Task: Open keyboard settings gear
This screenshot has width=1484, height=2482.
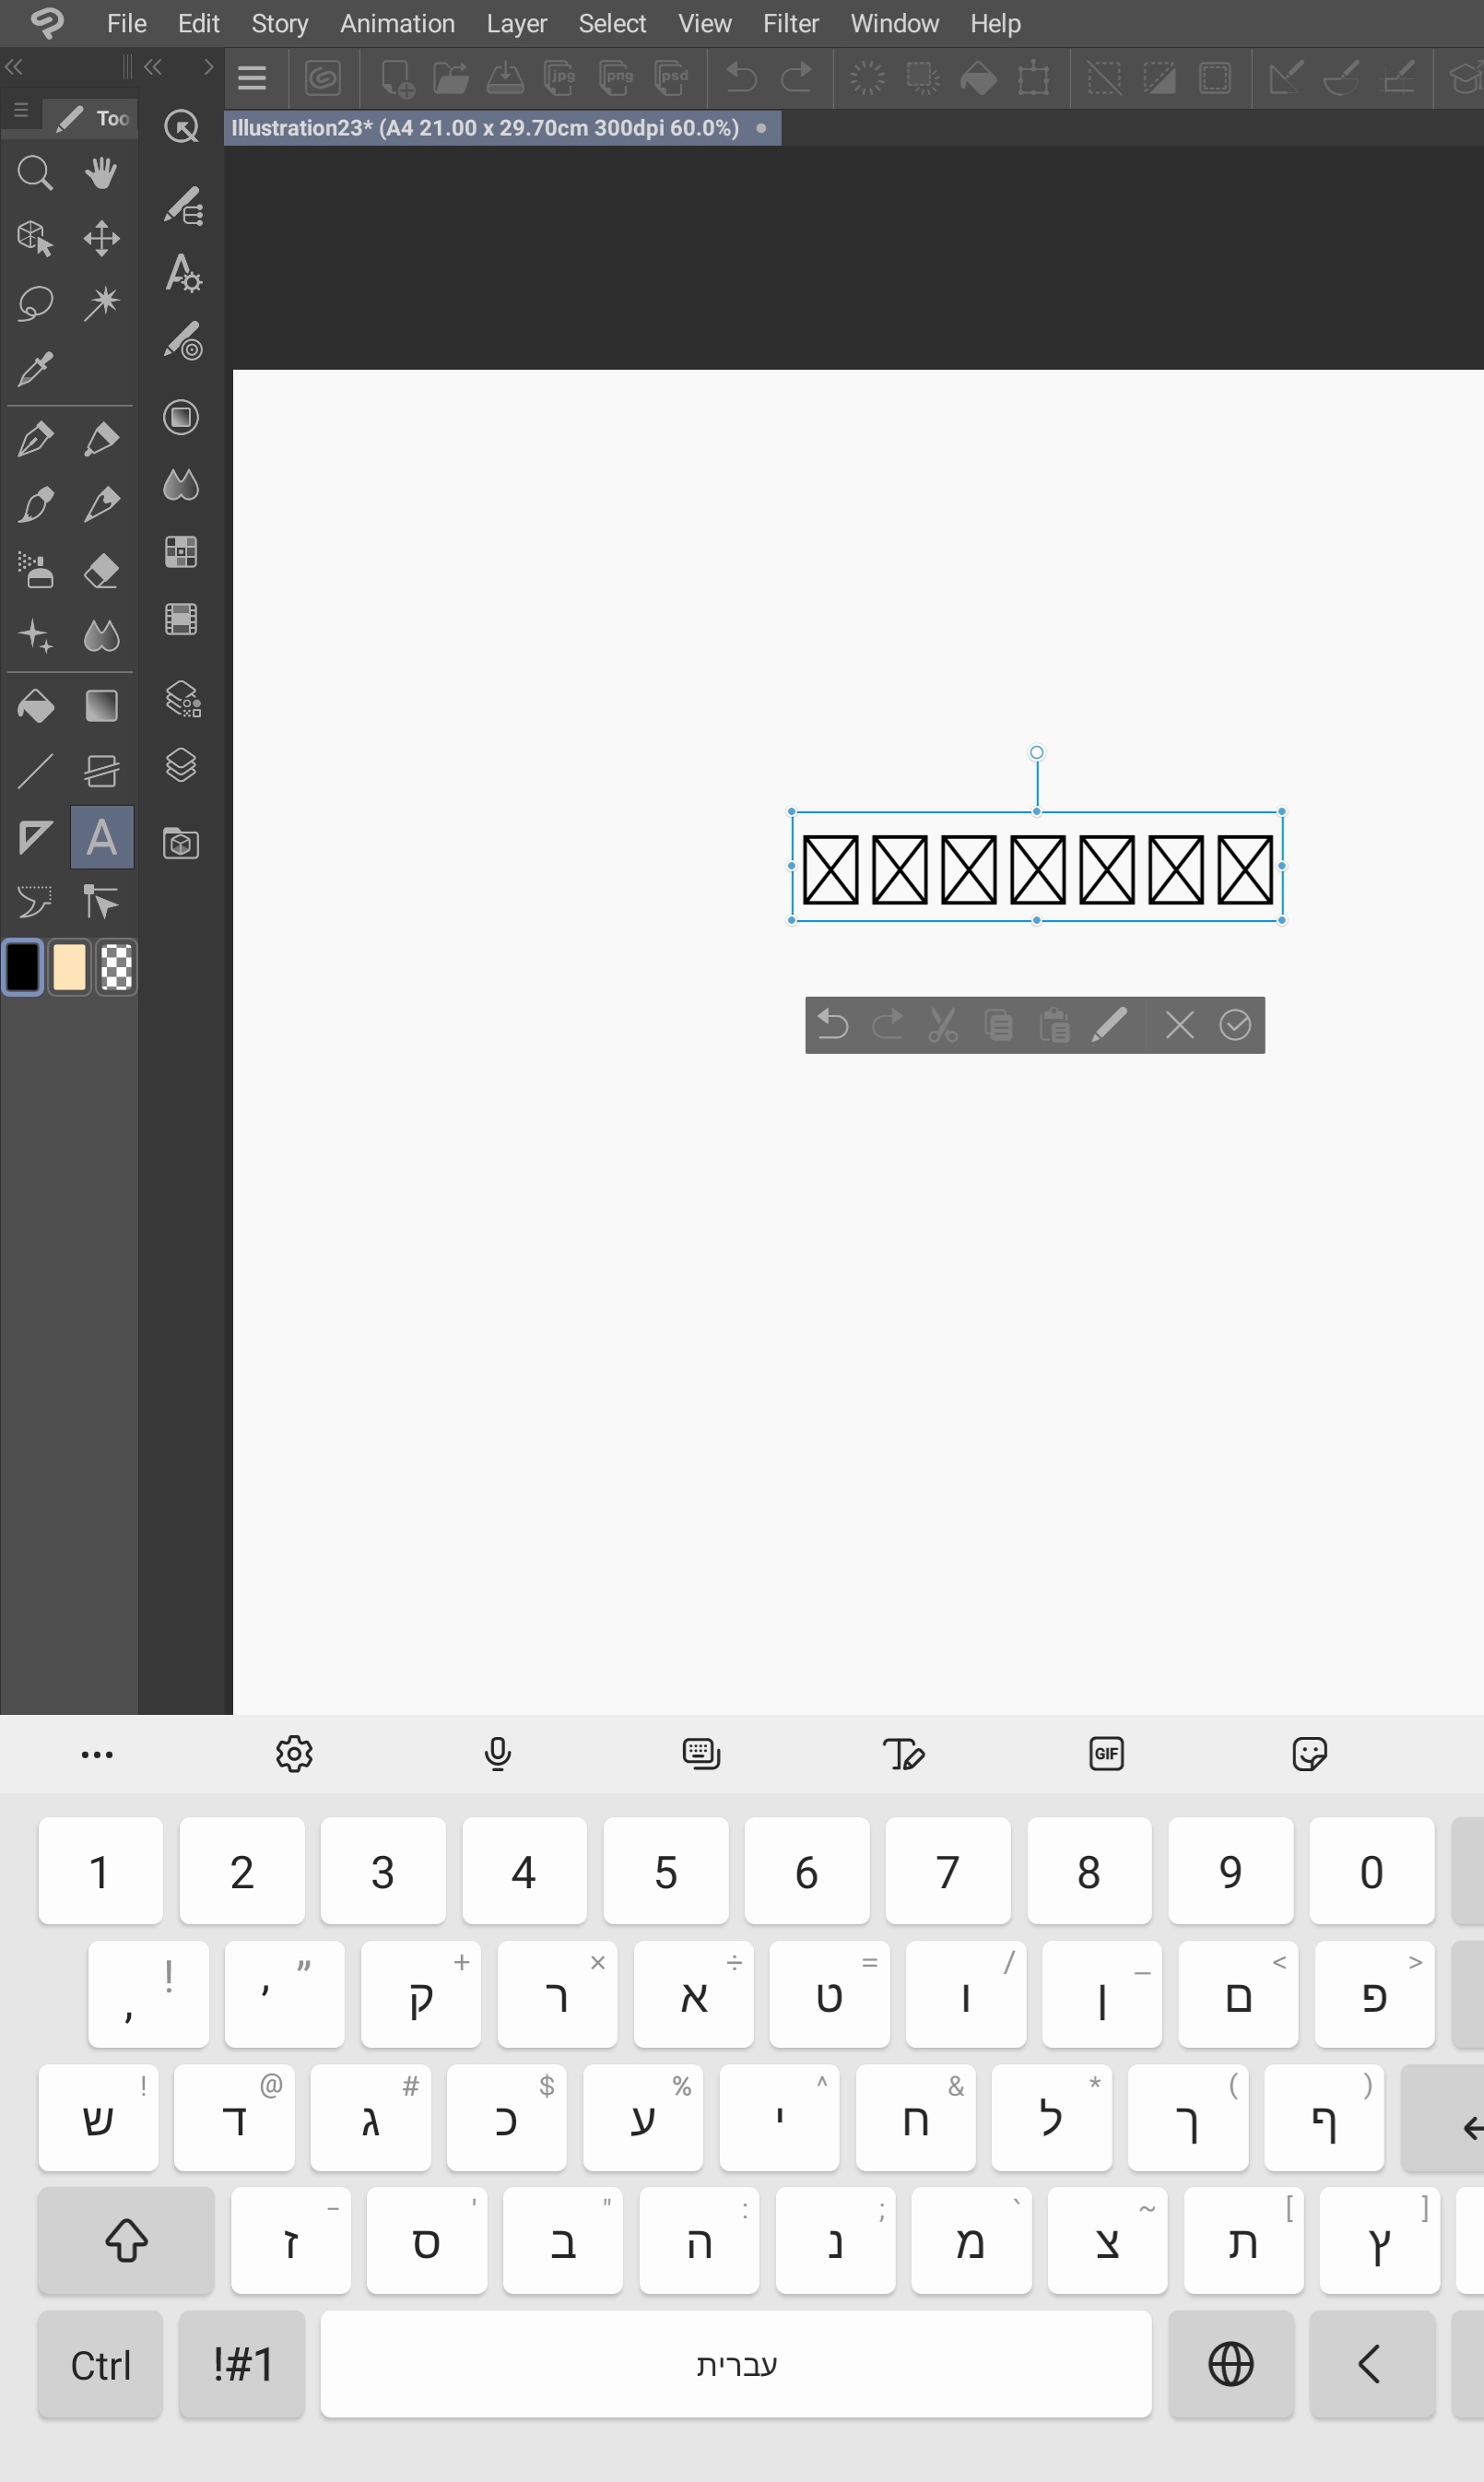Action: [294, 1754]
